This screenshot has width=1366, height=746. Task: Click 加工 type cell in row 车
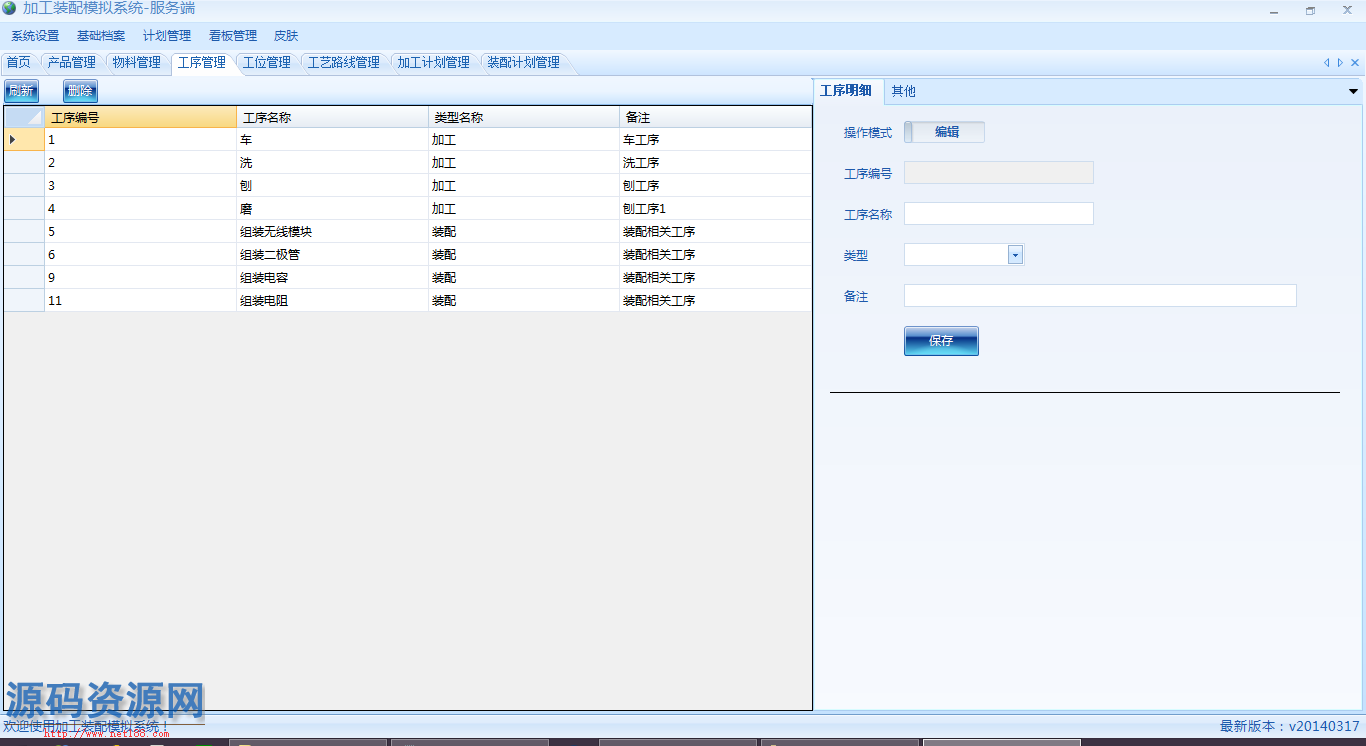[524, 140]
